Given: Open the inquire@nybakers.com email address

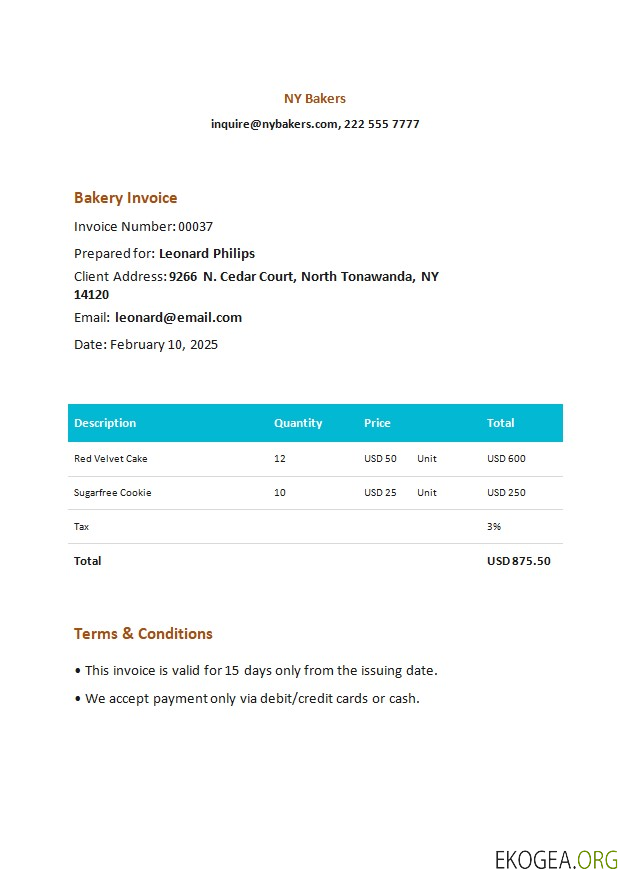Looking at the screenshot, I should pyautogui.click(x=274, y=124).
